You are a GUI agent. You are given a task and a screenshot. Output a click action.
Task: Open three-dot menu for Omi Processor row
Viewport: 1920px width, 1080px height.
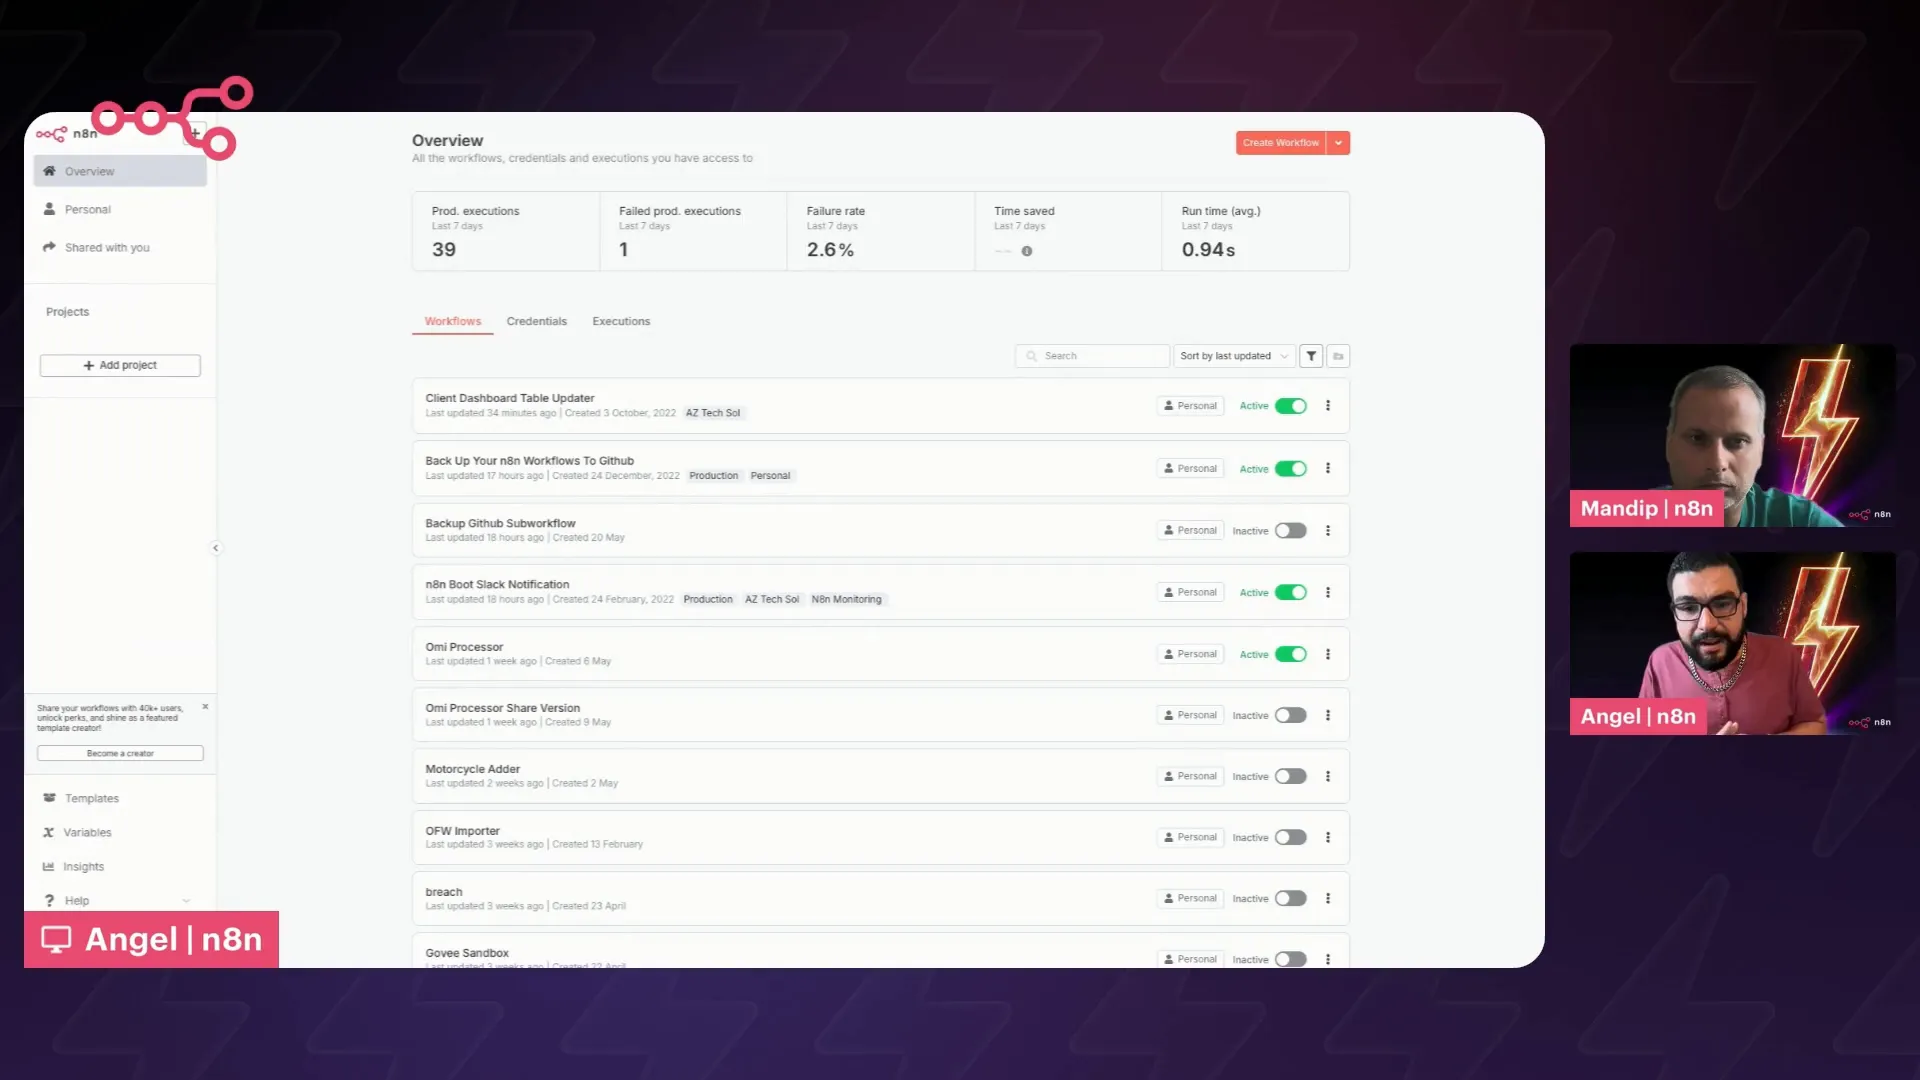click(x=1328, y=654)
